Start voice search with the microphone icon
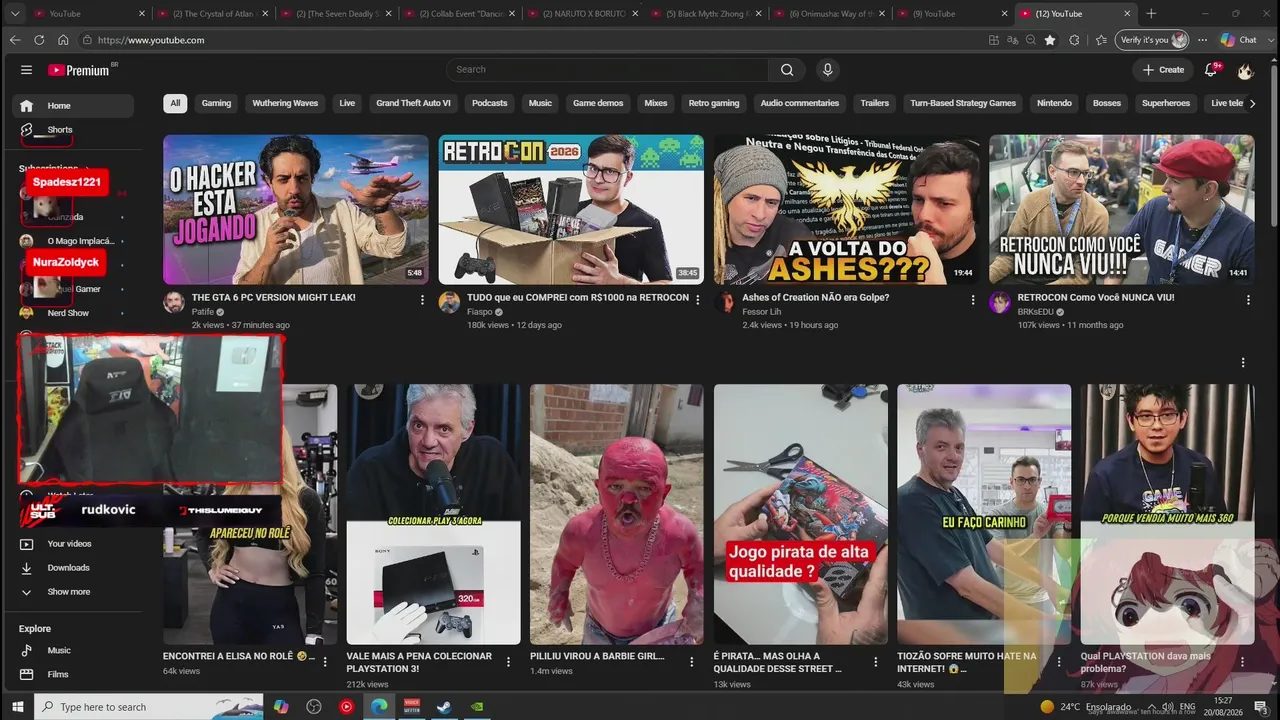 [827, 70]
